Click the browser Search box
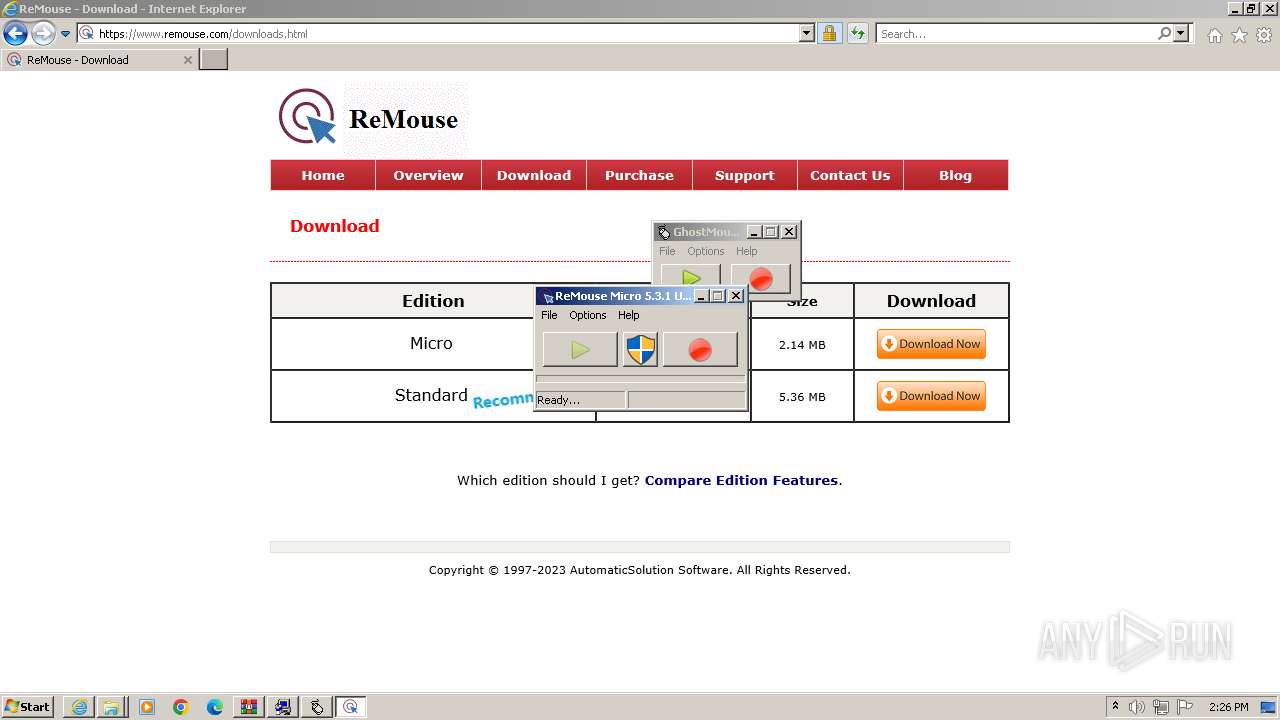The width and height of the screenshot is (1280, 720). coord(1016,33)
